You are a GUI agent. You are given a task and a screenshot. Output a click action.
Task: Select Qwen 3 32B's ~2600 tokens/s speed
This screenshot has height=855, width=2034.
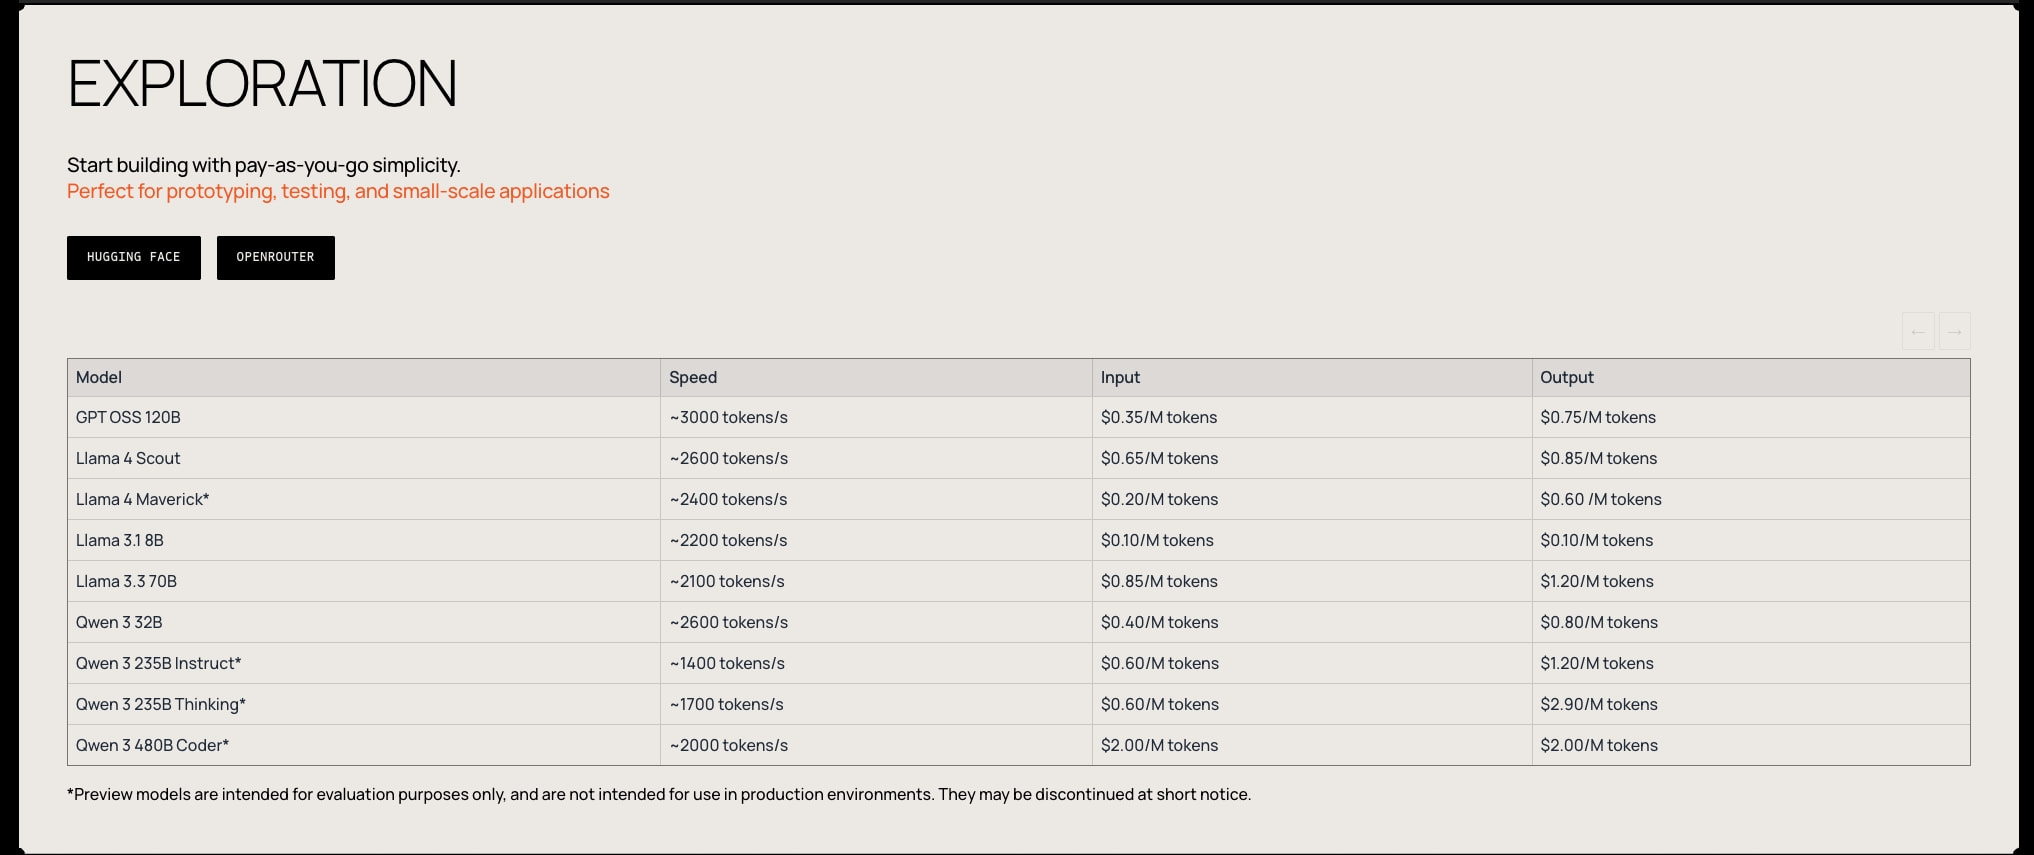click(729, 623)
